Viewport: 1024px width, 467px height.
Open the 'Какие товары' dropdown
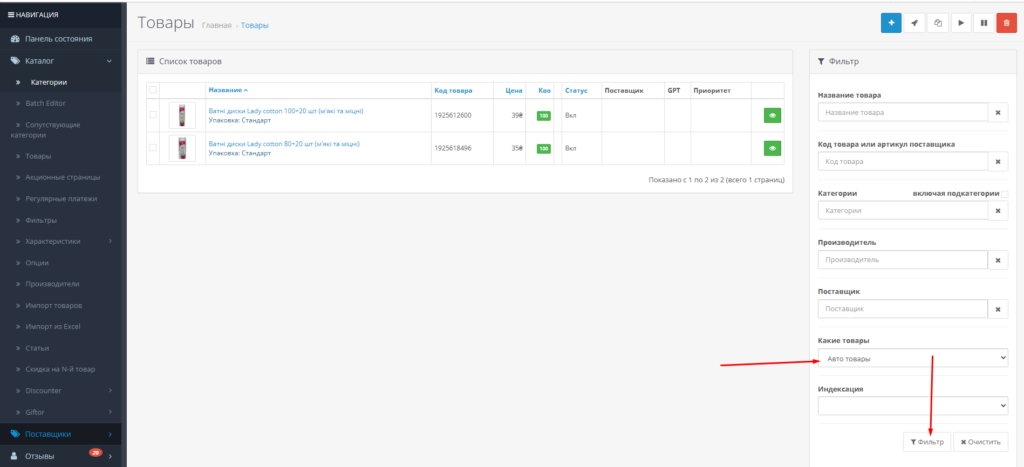tap(913, 358)
